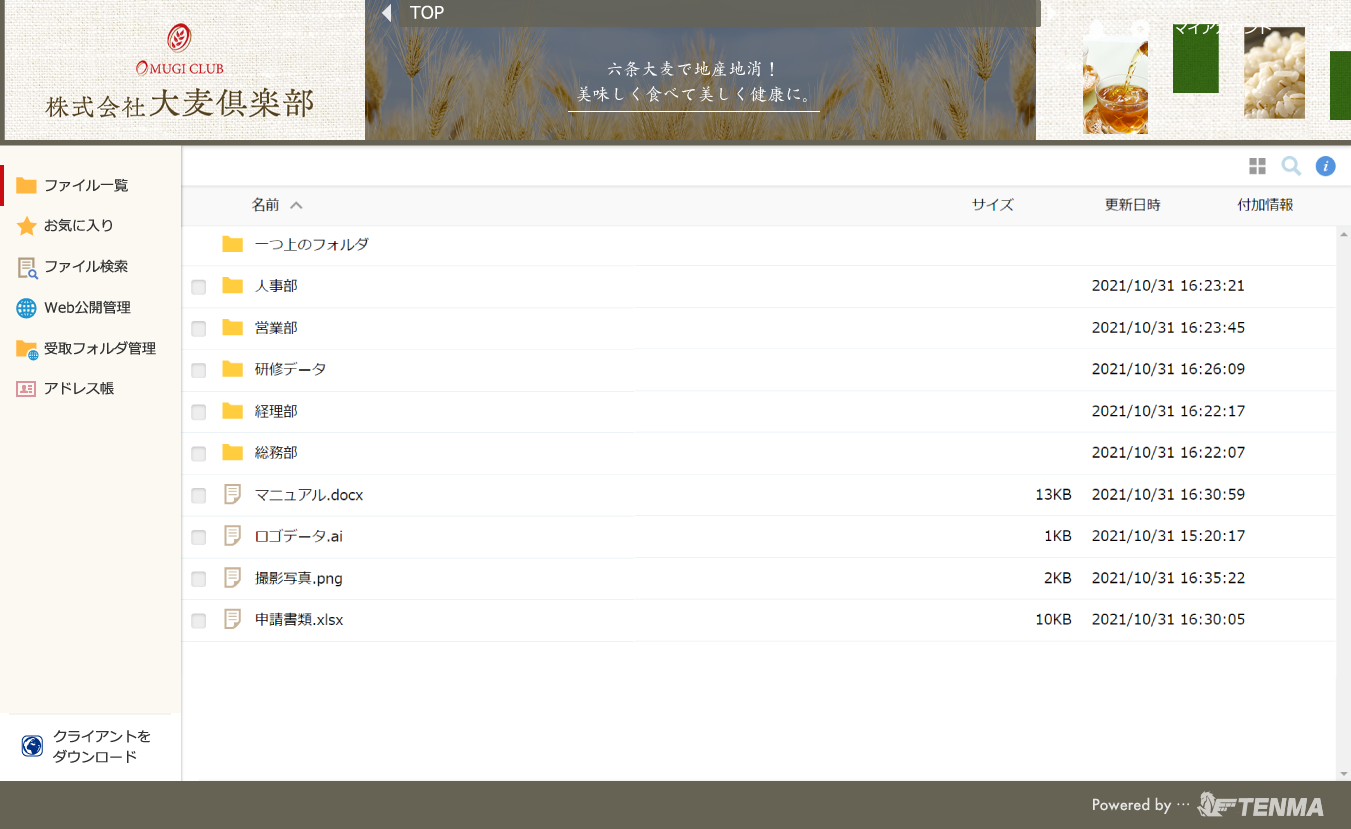
Task: Navigate to 一つ上のフォルダ
Action: click(x=311, y=244)
